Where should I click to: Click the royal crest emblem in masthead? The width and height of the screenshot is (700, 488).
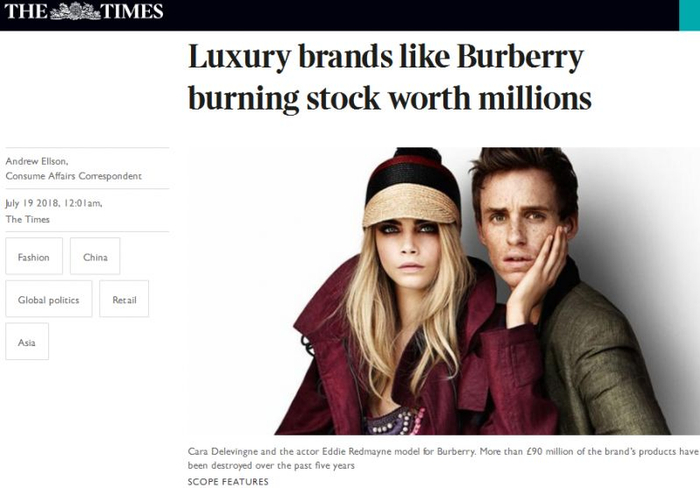coord(75,11)
